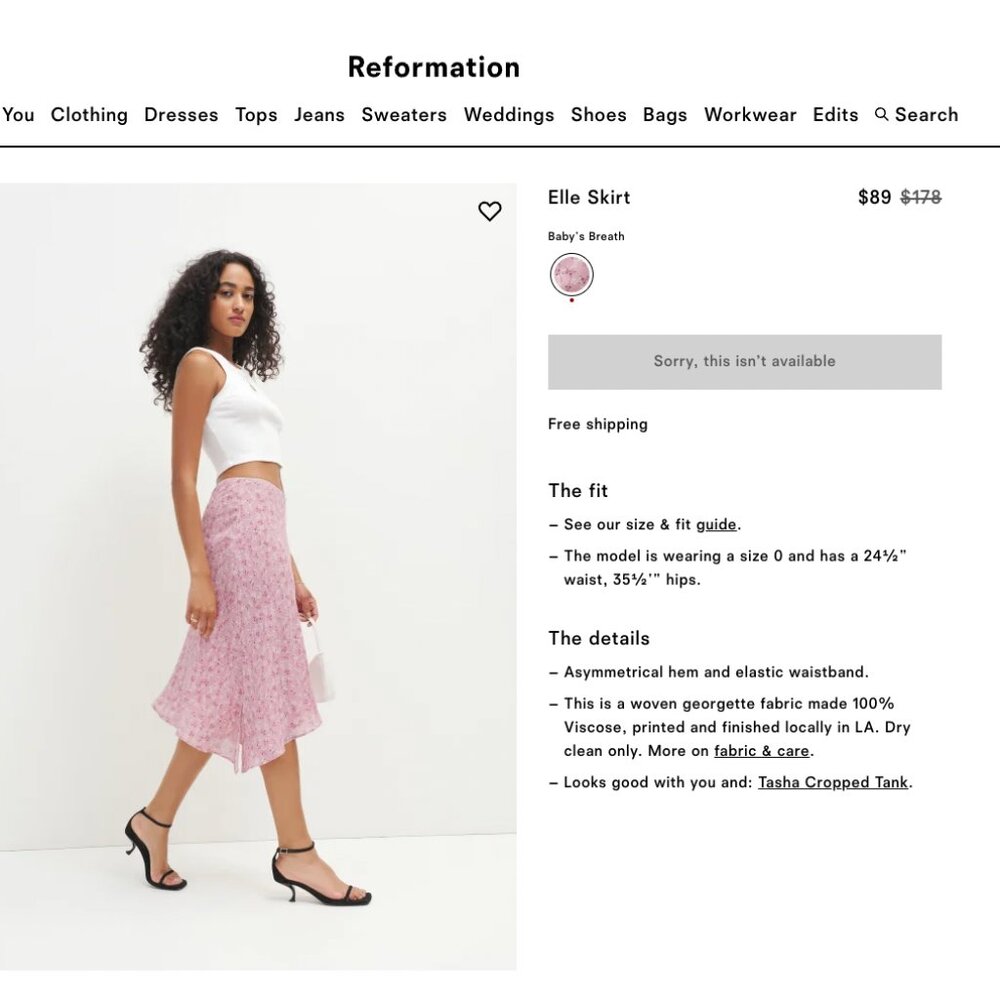Screen dimensions: 1000x1000
Task: Open the Tasha Cropped Tank product link
Action: pyautogui.click(x=833, y=782)
